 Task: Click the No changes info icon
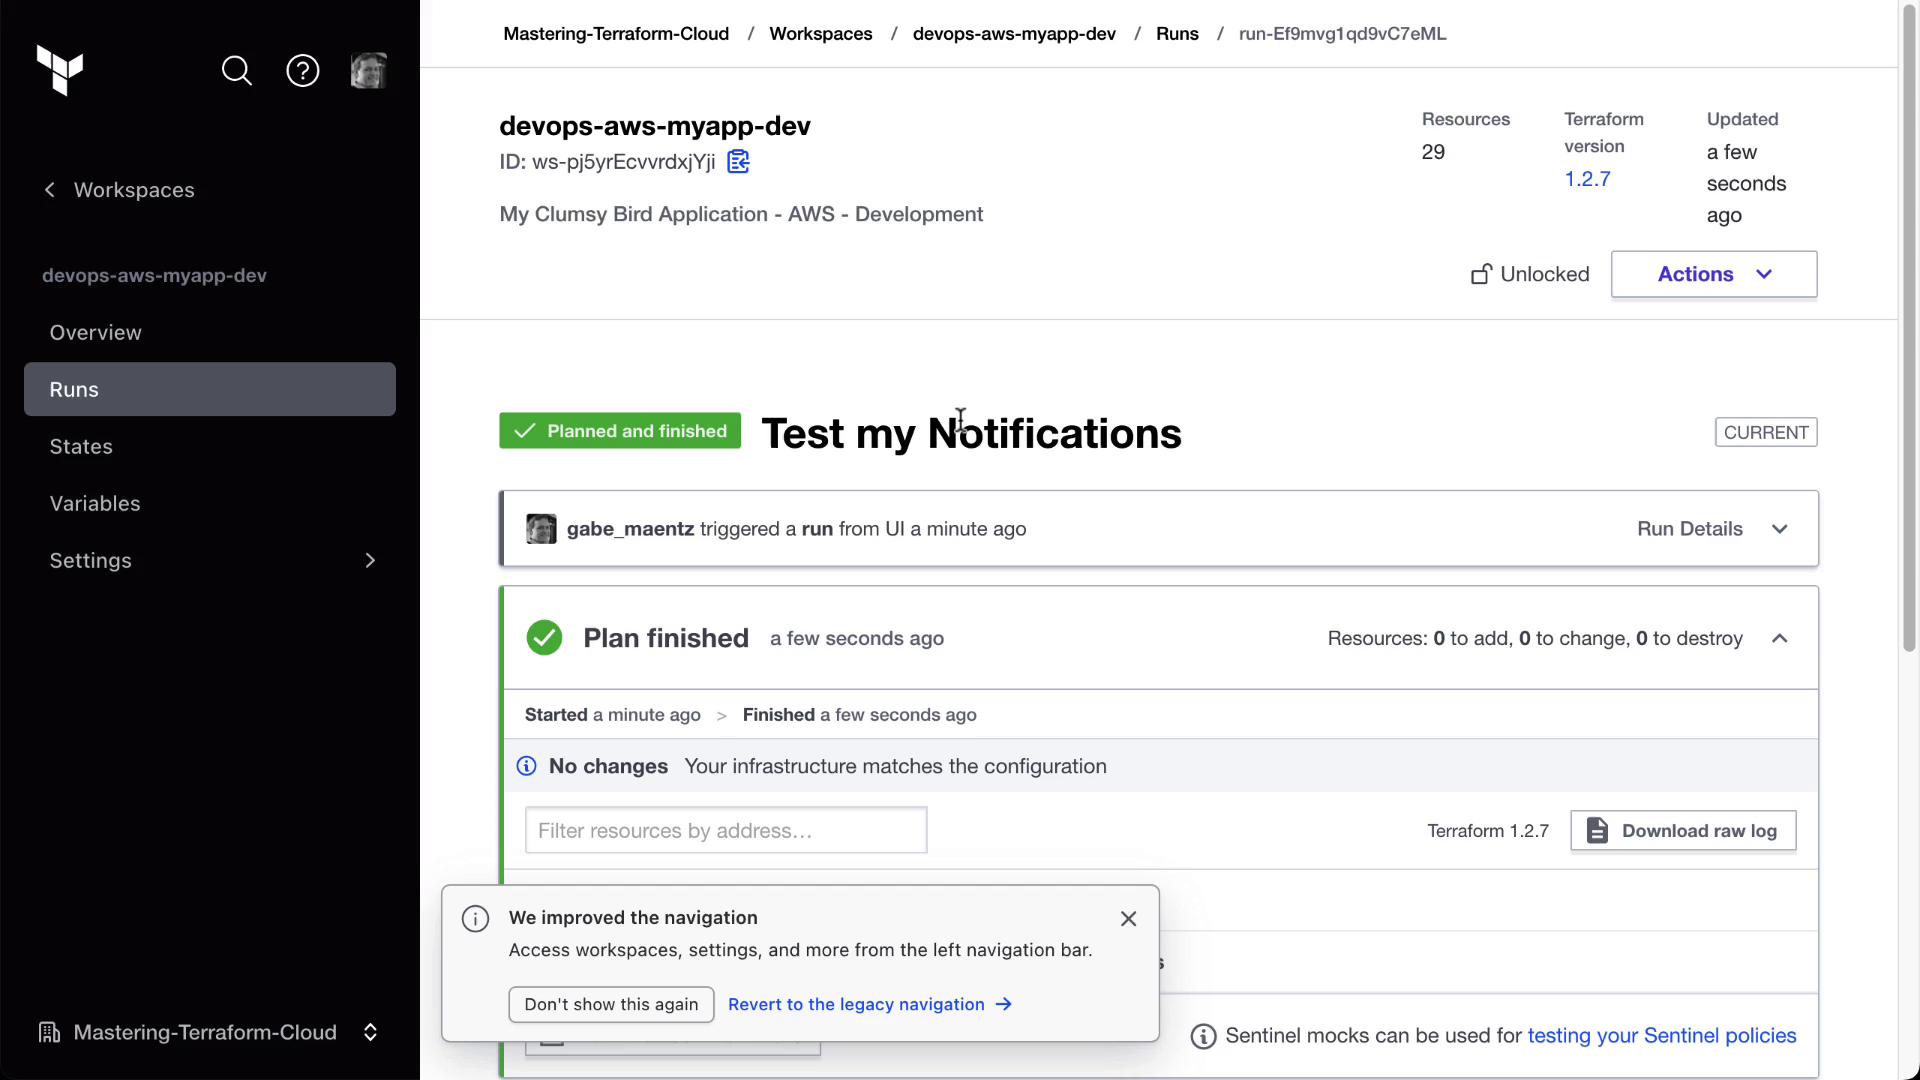(x=526, y=766)
